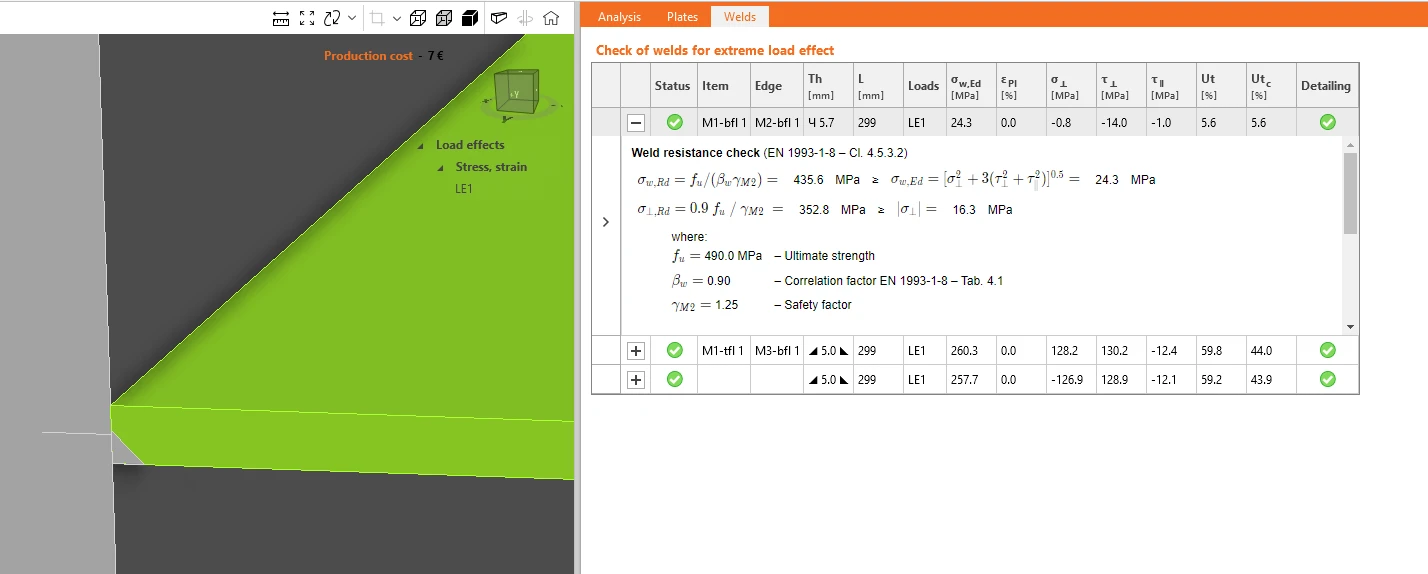Click the perspective plate view icon

point(499,17)
